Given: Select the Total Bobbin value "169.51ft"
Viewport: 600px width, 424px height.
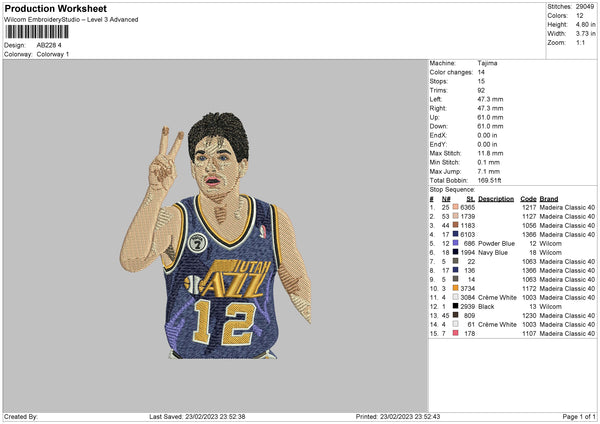Looking at the screenshot, I should (489, 180).
